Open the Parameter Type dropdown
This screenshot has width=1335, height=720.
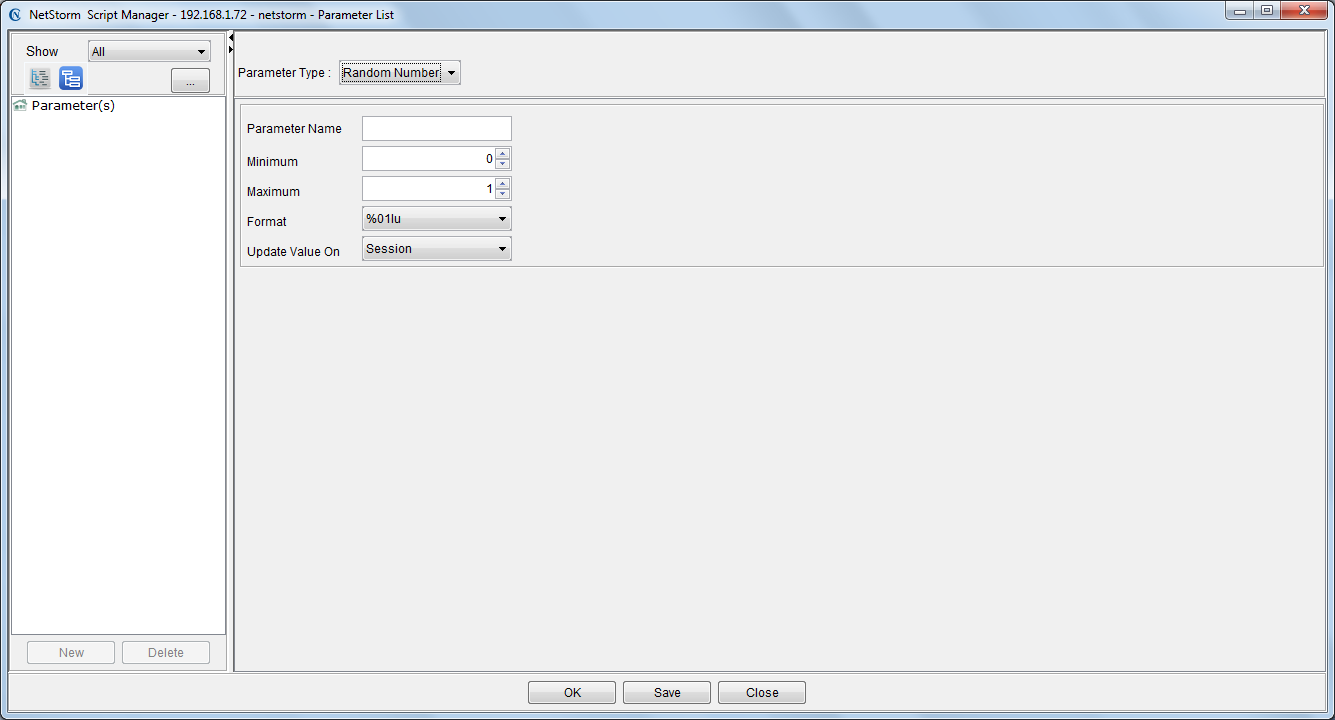click(400, 73)
